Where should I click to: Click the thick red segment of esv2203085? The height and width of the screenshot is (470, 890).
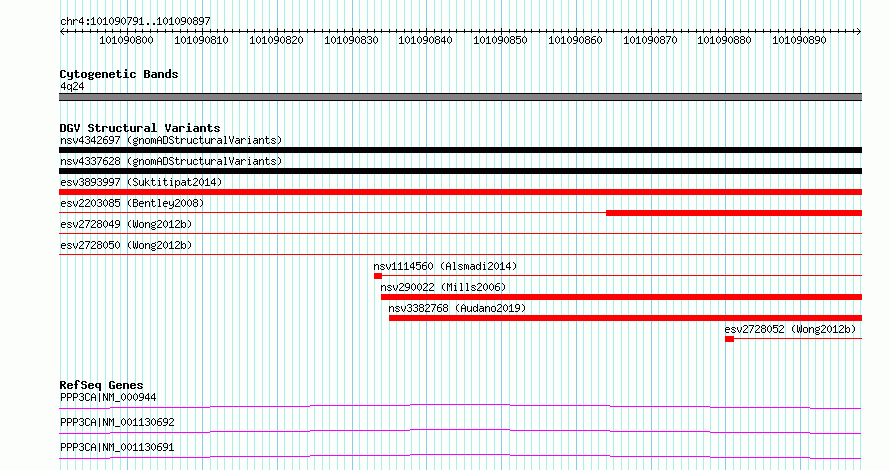(734, 213)
